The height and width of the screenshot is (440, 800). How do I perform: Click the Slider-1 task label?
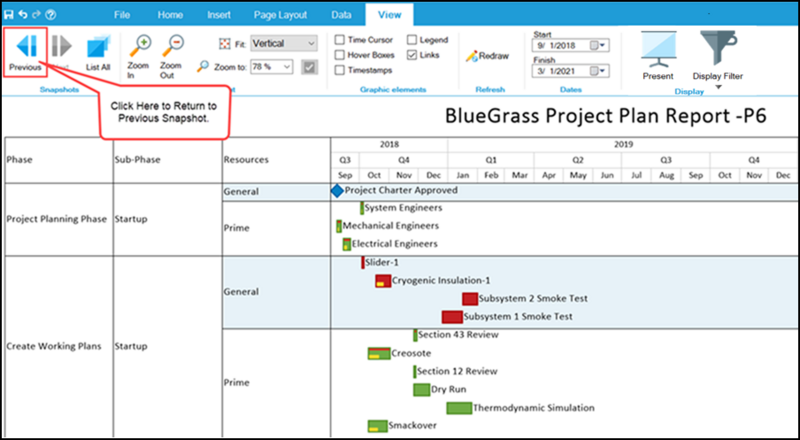coord(382,262)
